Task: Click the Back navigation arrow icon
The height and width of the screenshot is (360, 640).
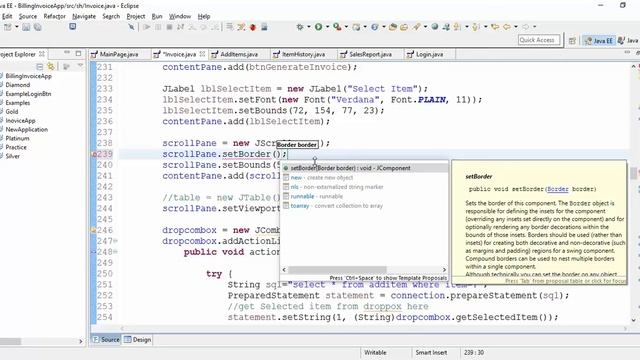Action: [507, 27]
